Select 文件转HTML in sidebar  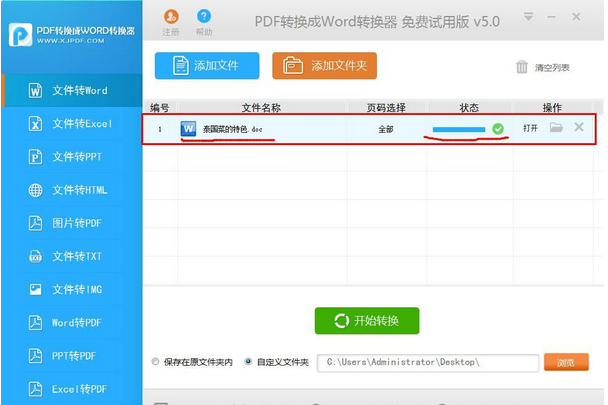[72, 190]
